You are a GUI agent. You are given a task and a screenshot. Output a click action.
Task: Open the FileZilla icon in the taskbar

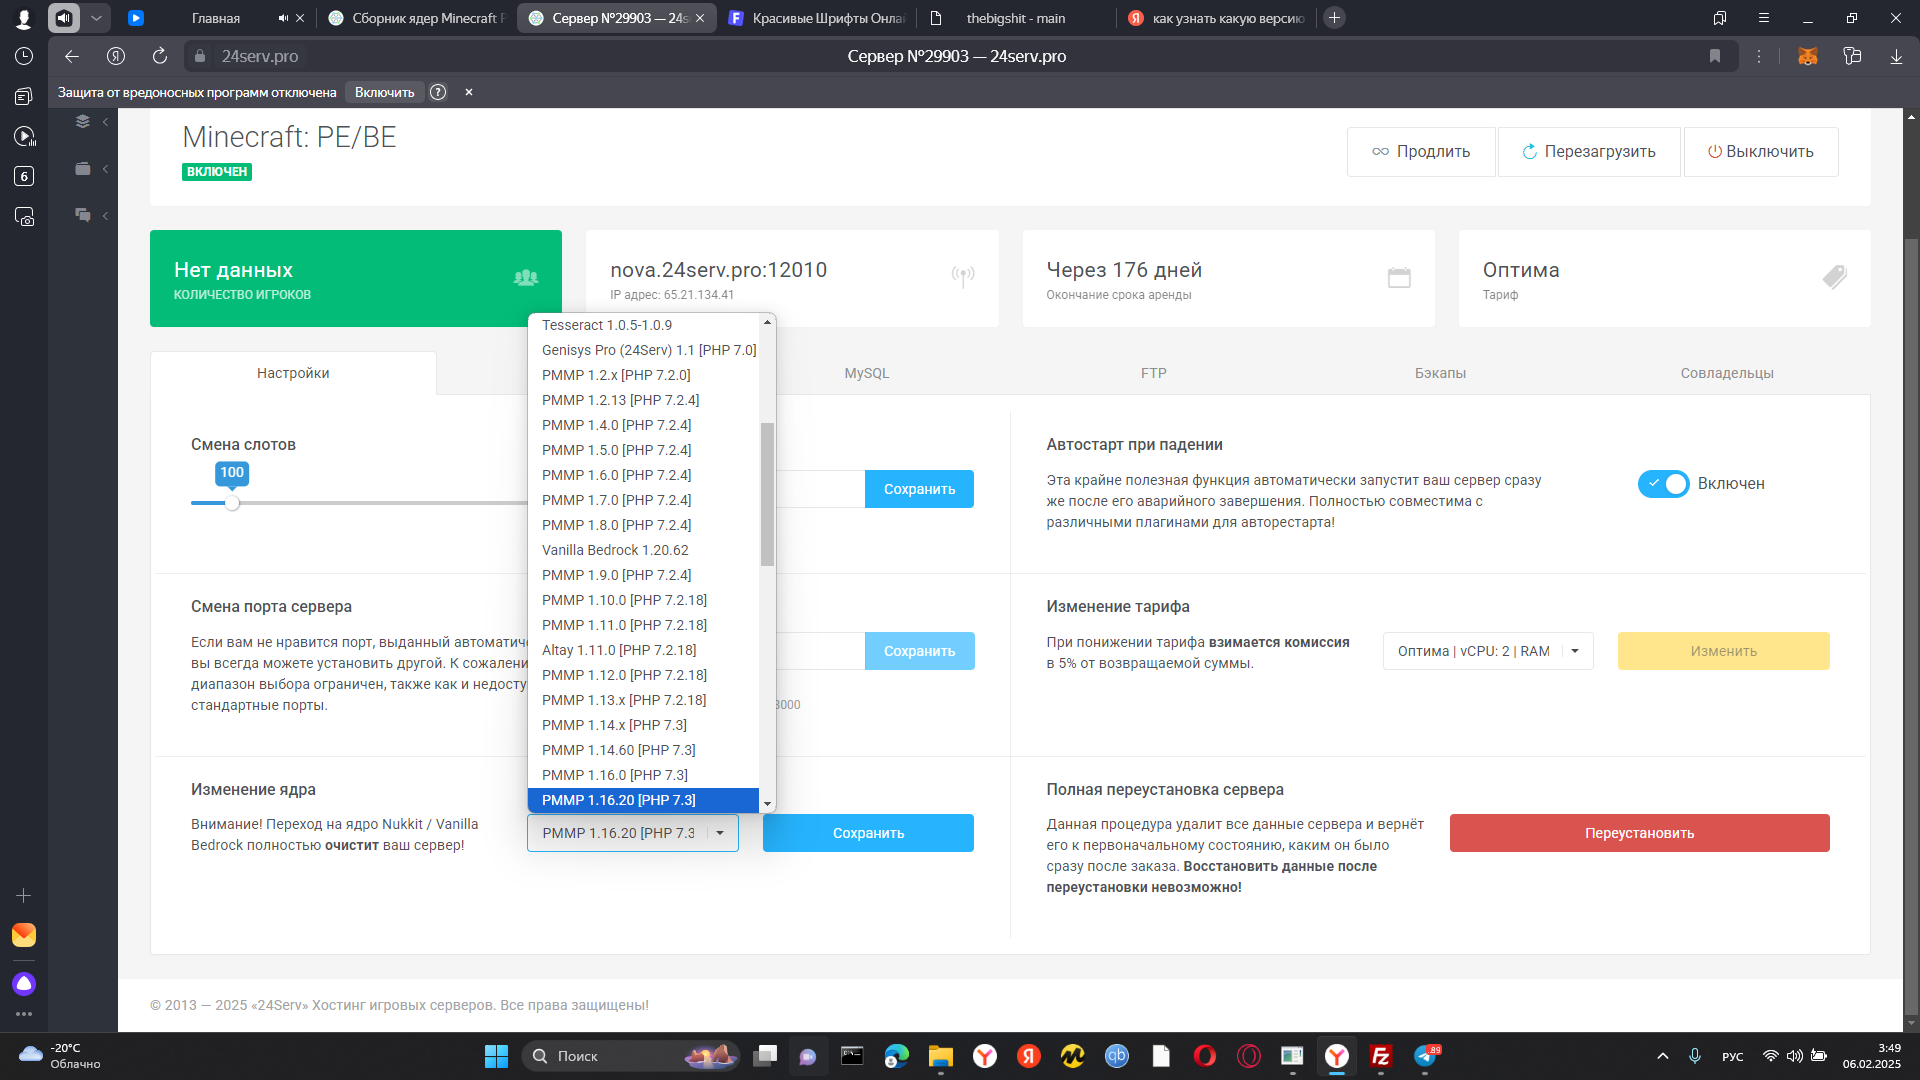(1381, 1056)
